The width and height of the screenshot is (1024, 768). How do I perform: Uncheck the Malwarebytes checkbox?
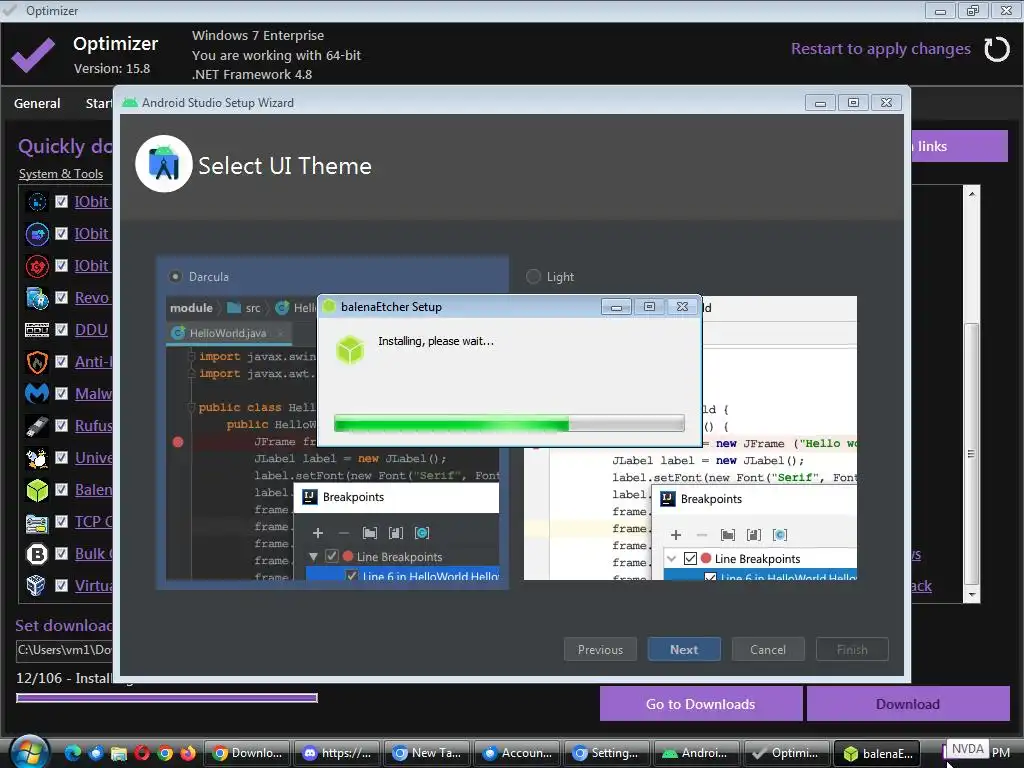pyautogui.click(x=61, y=393)
